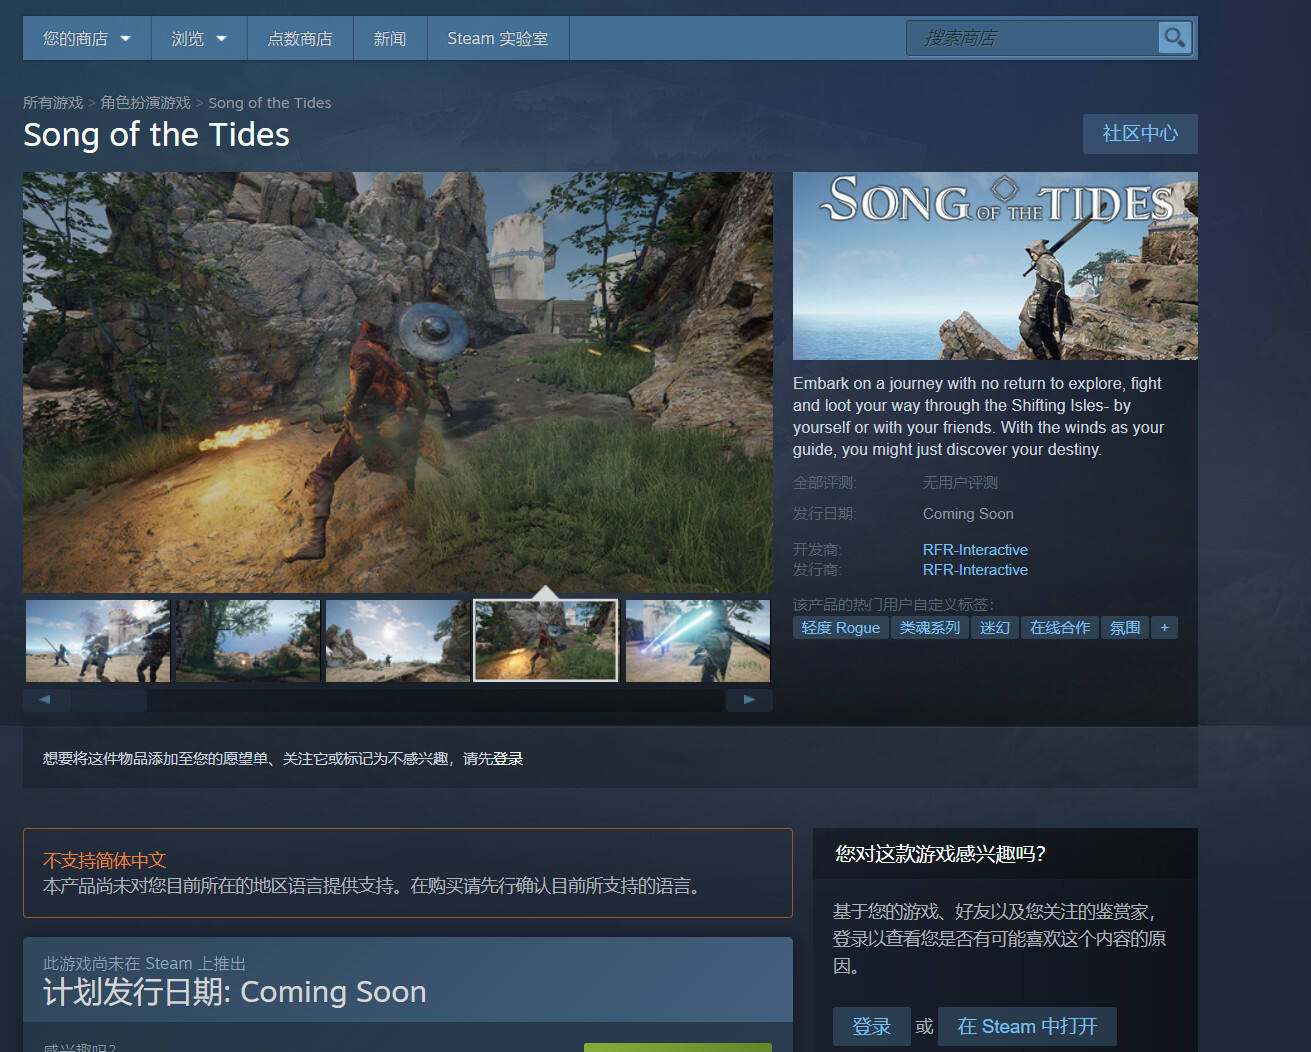Click the thumbnail strip scrollbar handle
This screenshot has width=1311, height=1052.
(x=108, y=700)
